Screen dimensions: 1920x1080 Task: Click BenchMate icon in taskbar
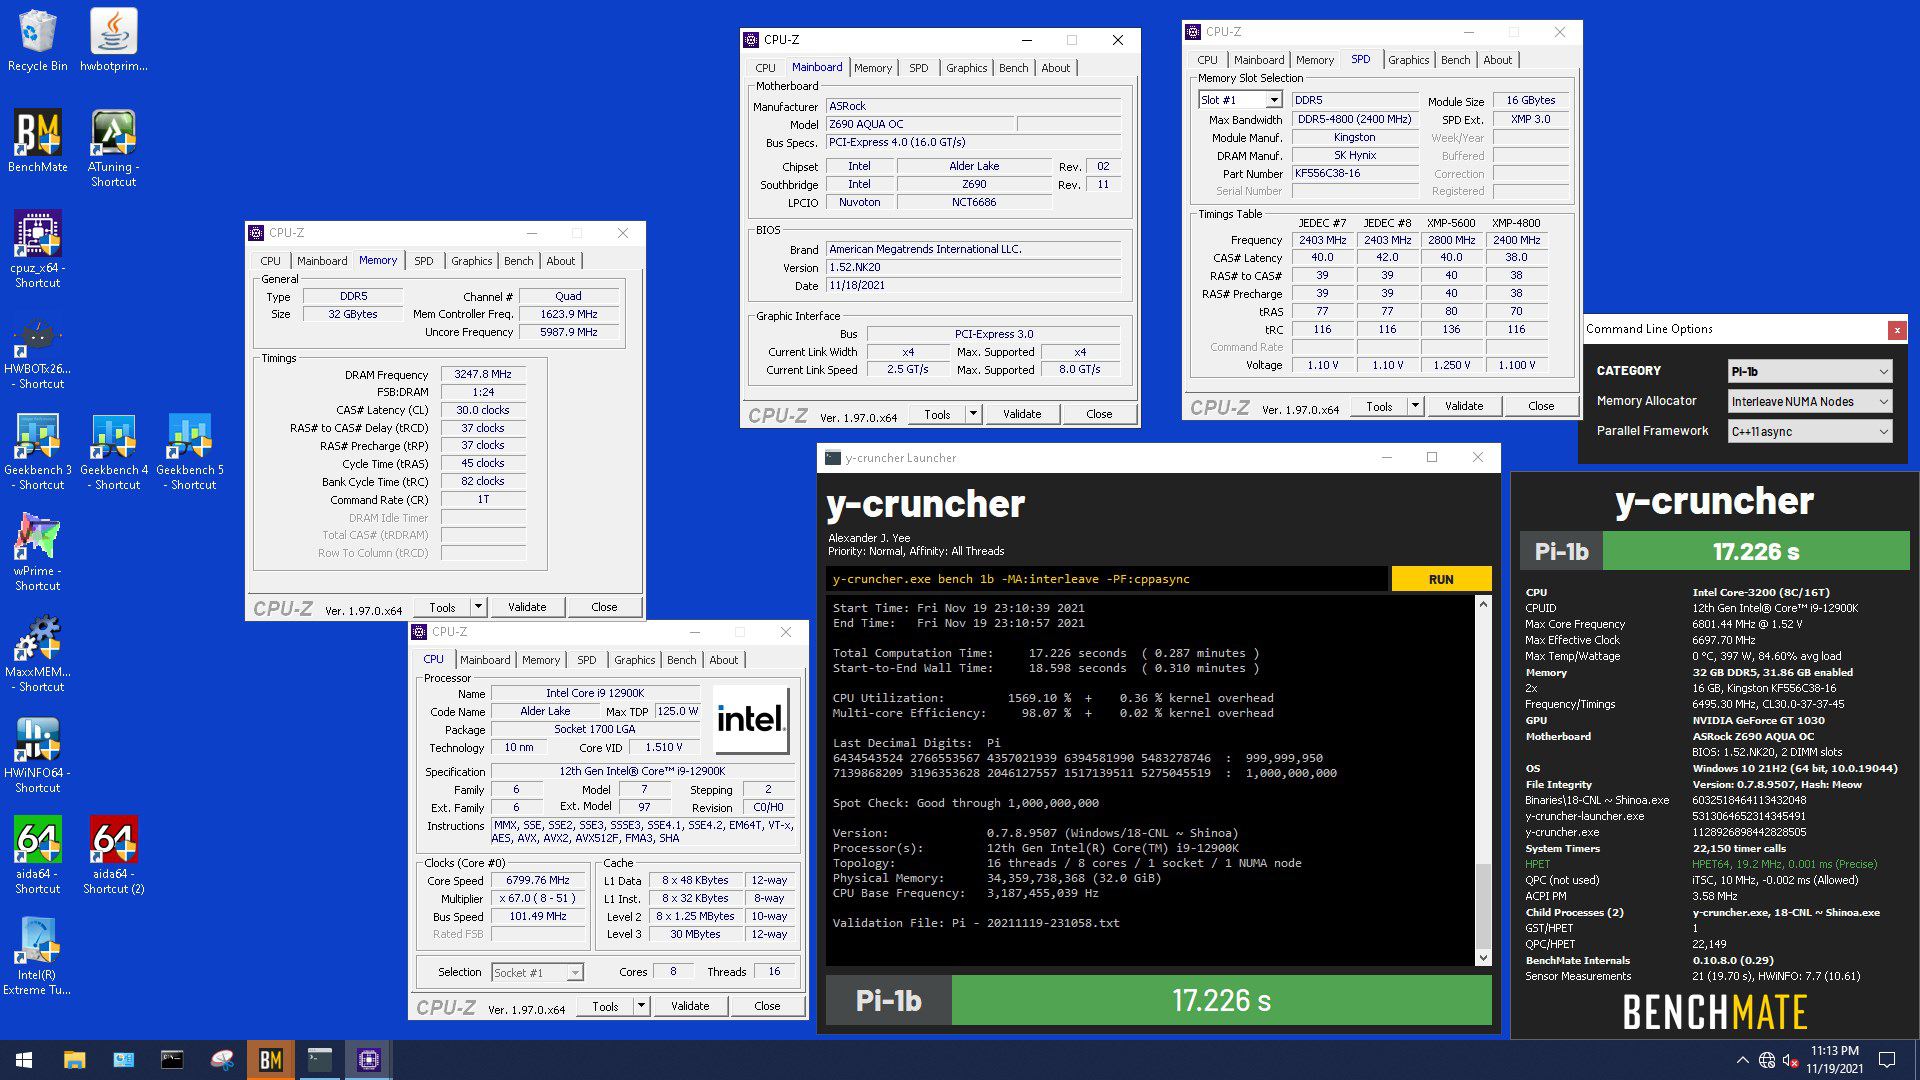pos(270,1060)
